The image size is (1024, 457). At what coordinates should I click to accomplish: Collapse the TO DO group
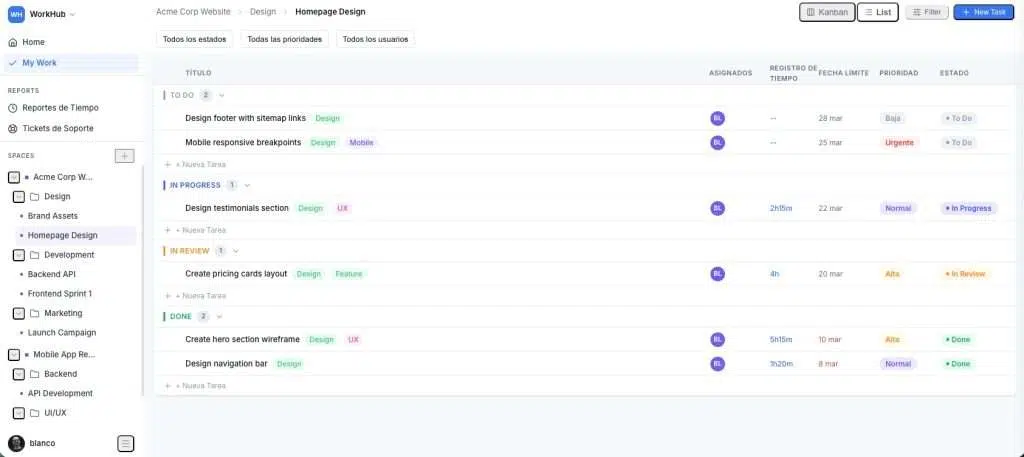point(221,95)
